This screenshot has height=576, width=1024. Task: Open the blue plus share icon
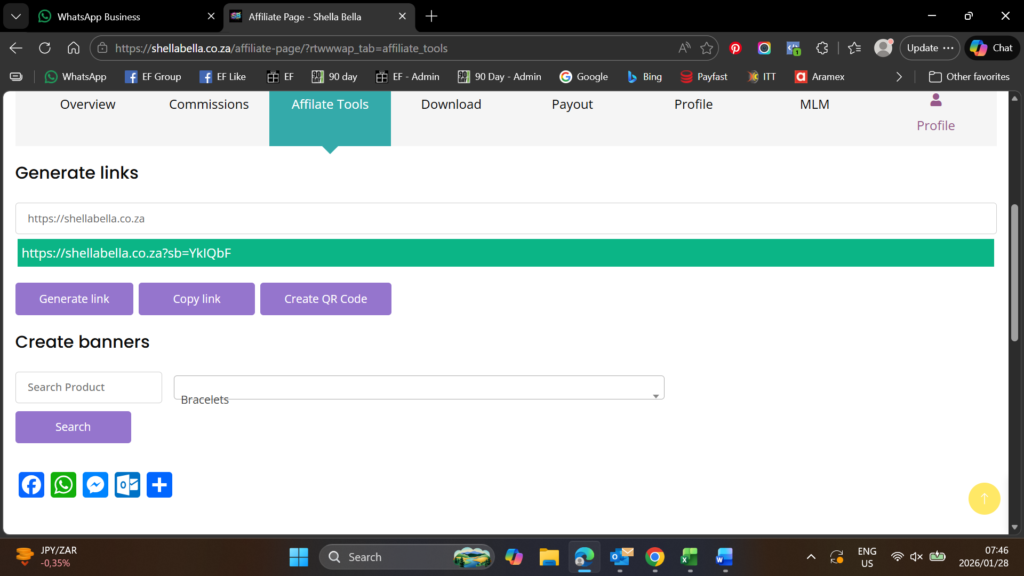(160, 485)
